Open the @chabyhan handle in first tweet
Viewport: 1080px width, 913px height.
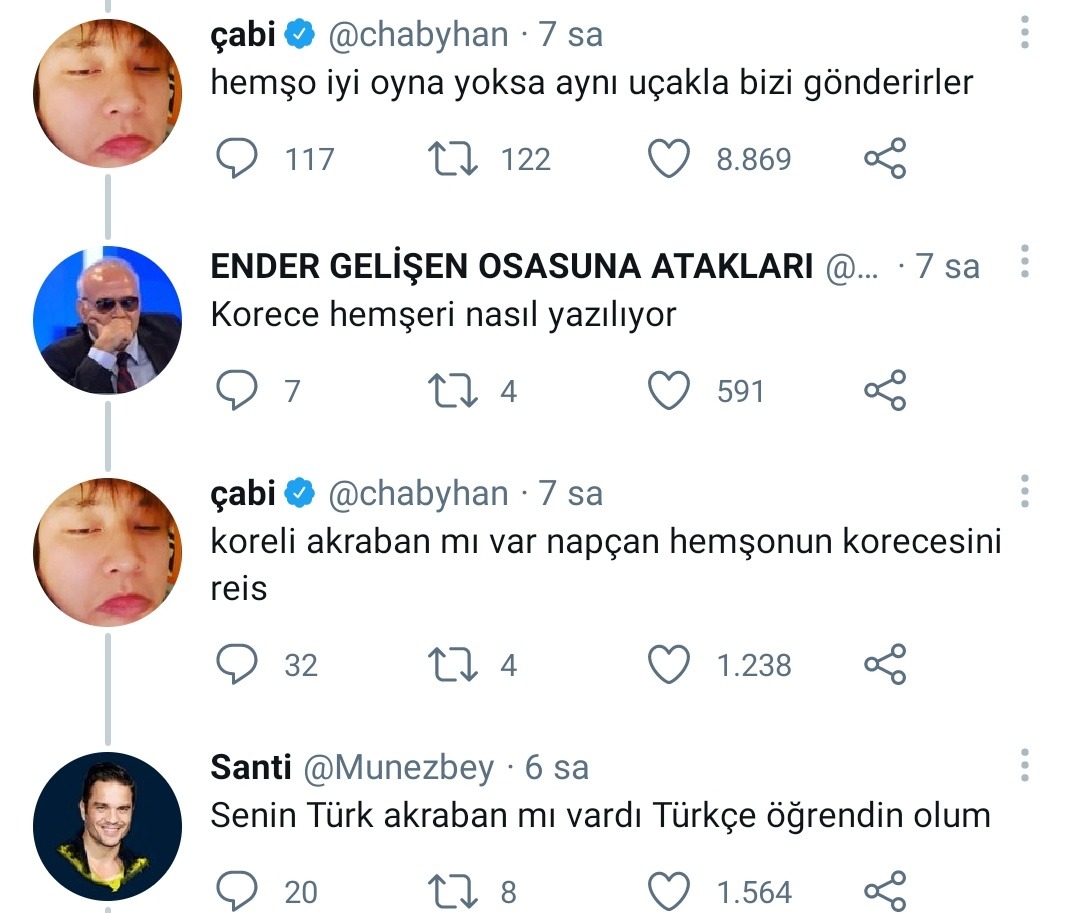pyautogui.click(x=418, y=35)
